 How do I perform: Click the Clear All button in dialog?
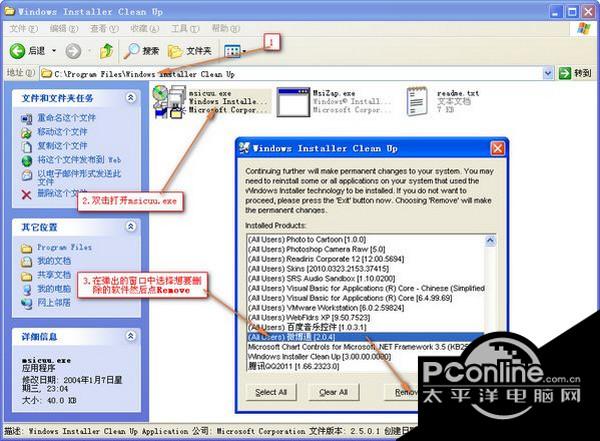click(x=333, y=392)
